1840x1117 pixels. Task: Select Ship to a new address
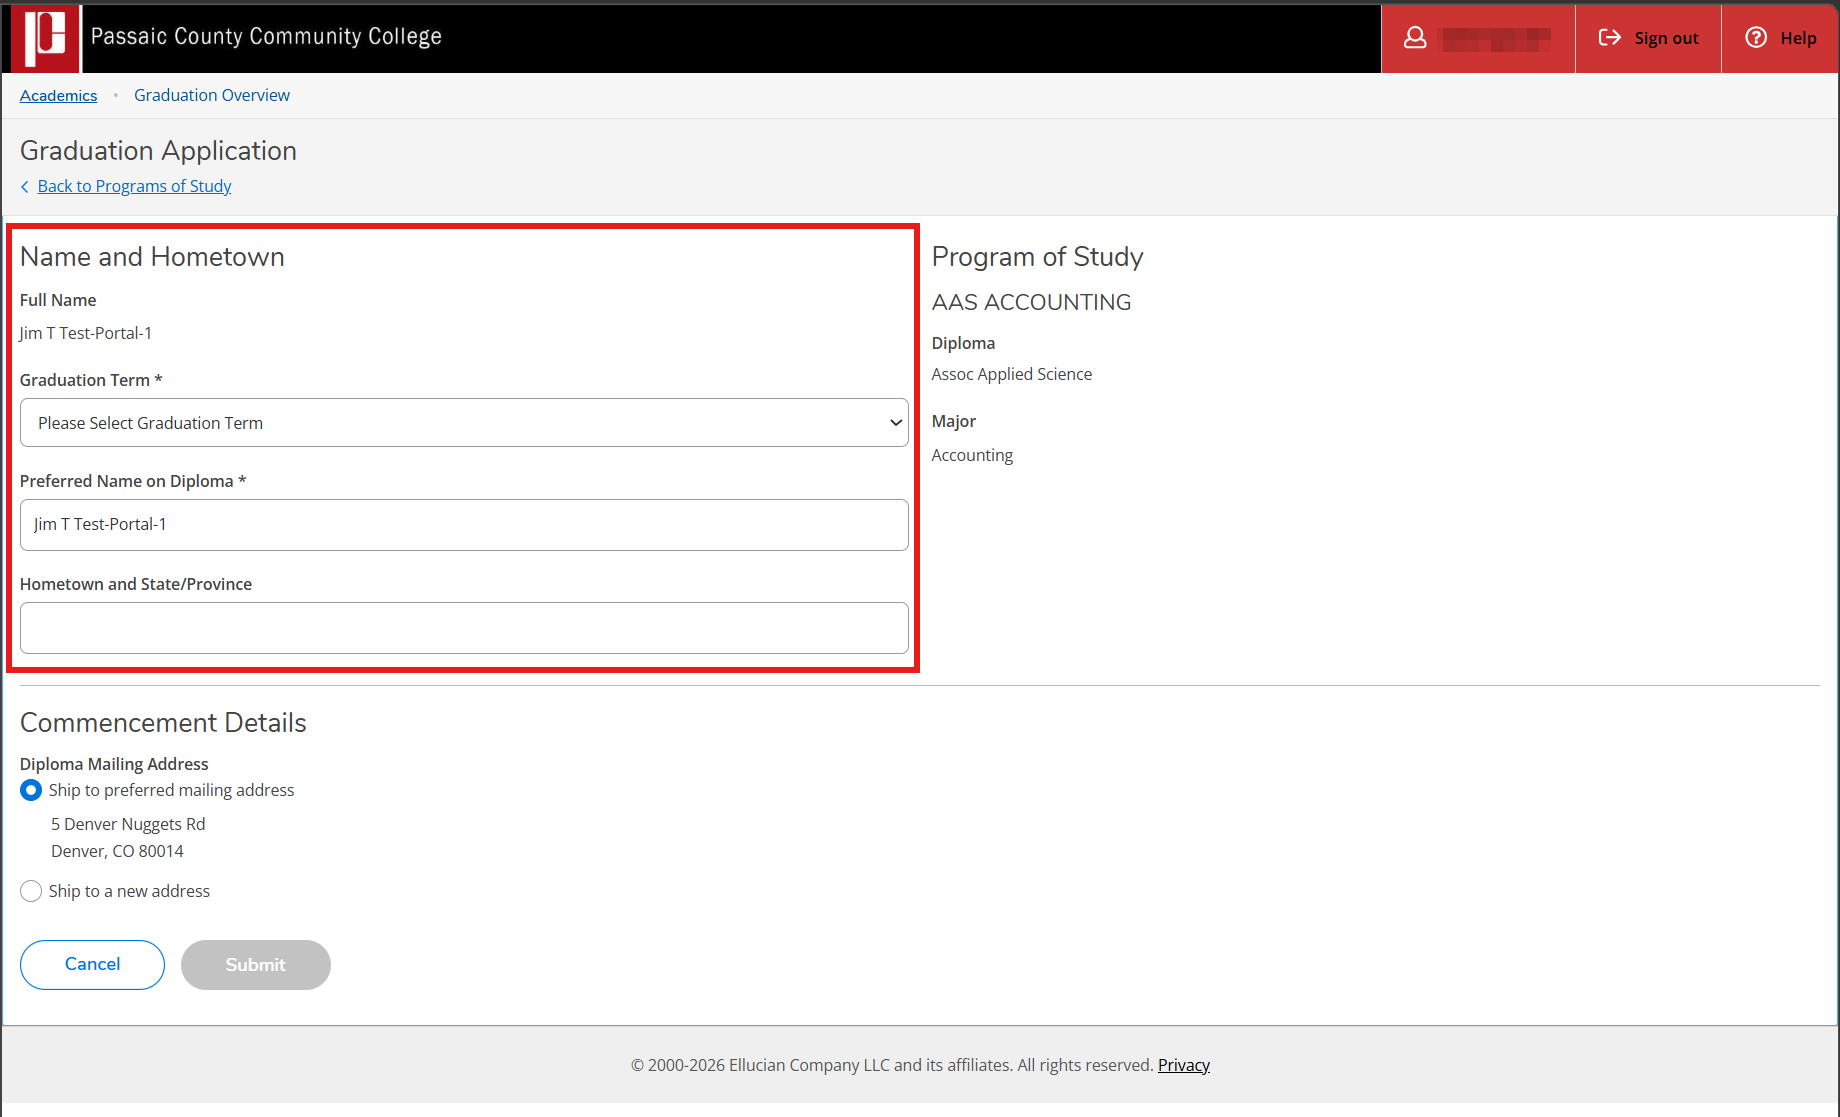pyautogui.click(x=31, y=891)
